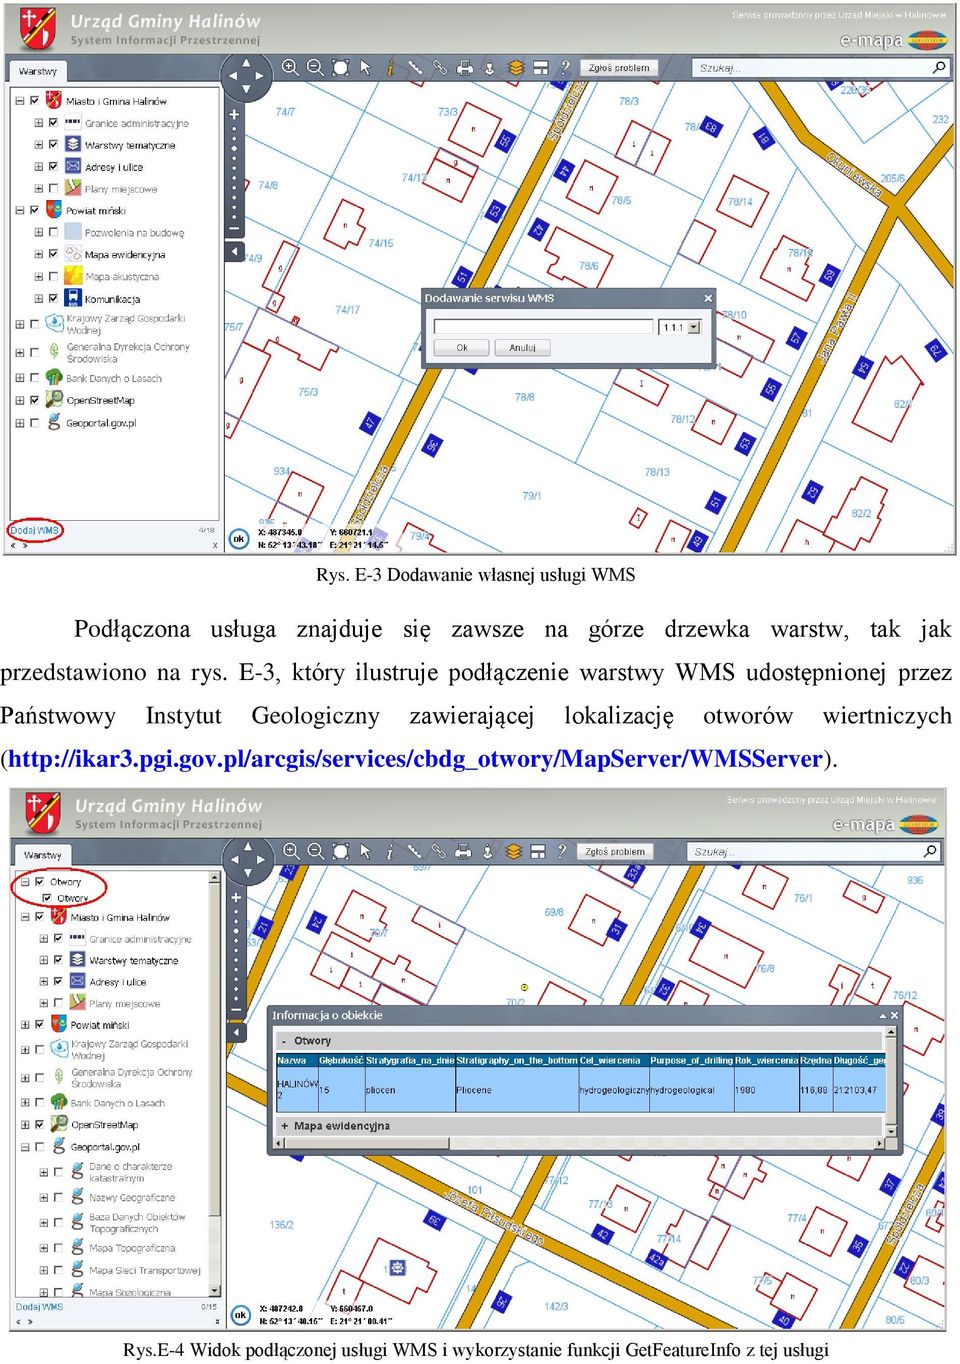Click zoom slider track in Rys. E-4 map
Screen dimensions: 960x1364
click(236, 953)
